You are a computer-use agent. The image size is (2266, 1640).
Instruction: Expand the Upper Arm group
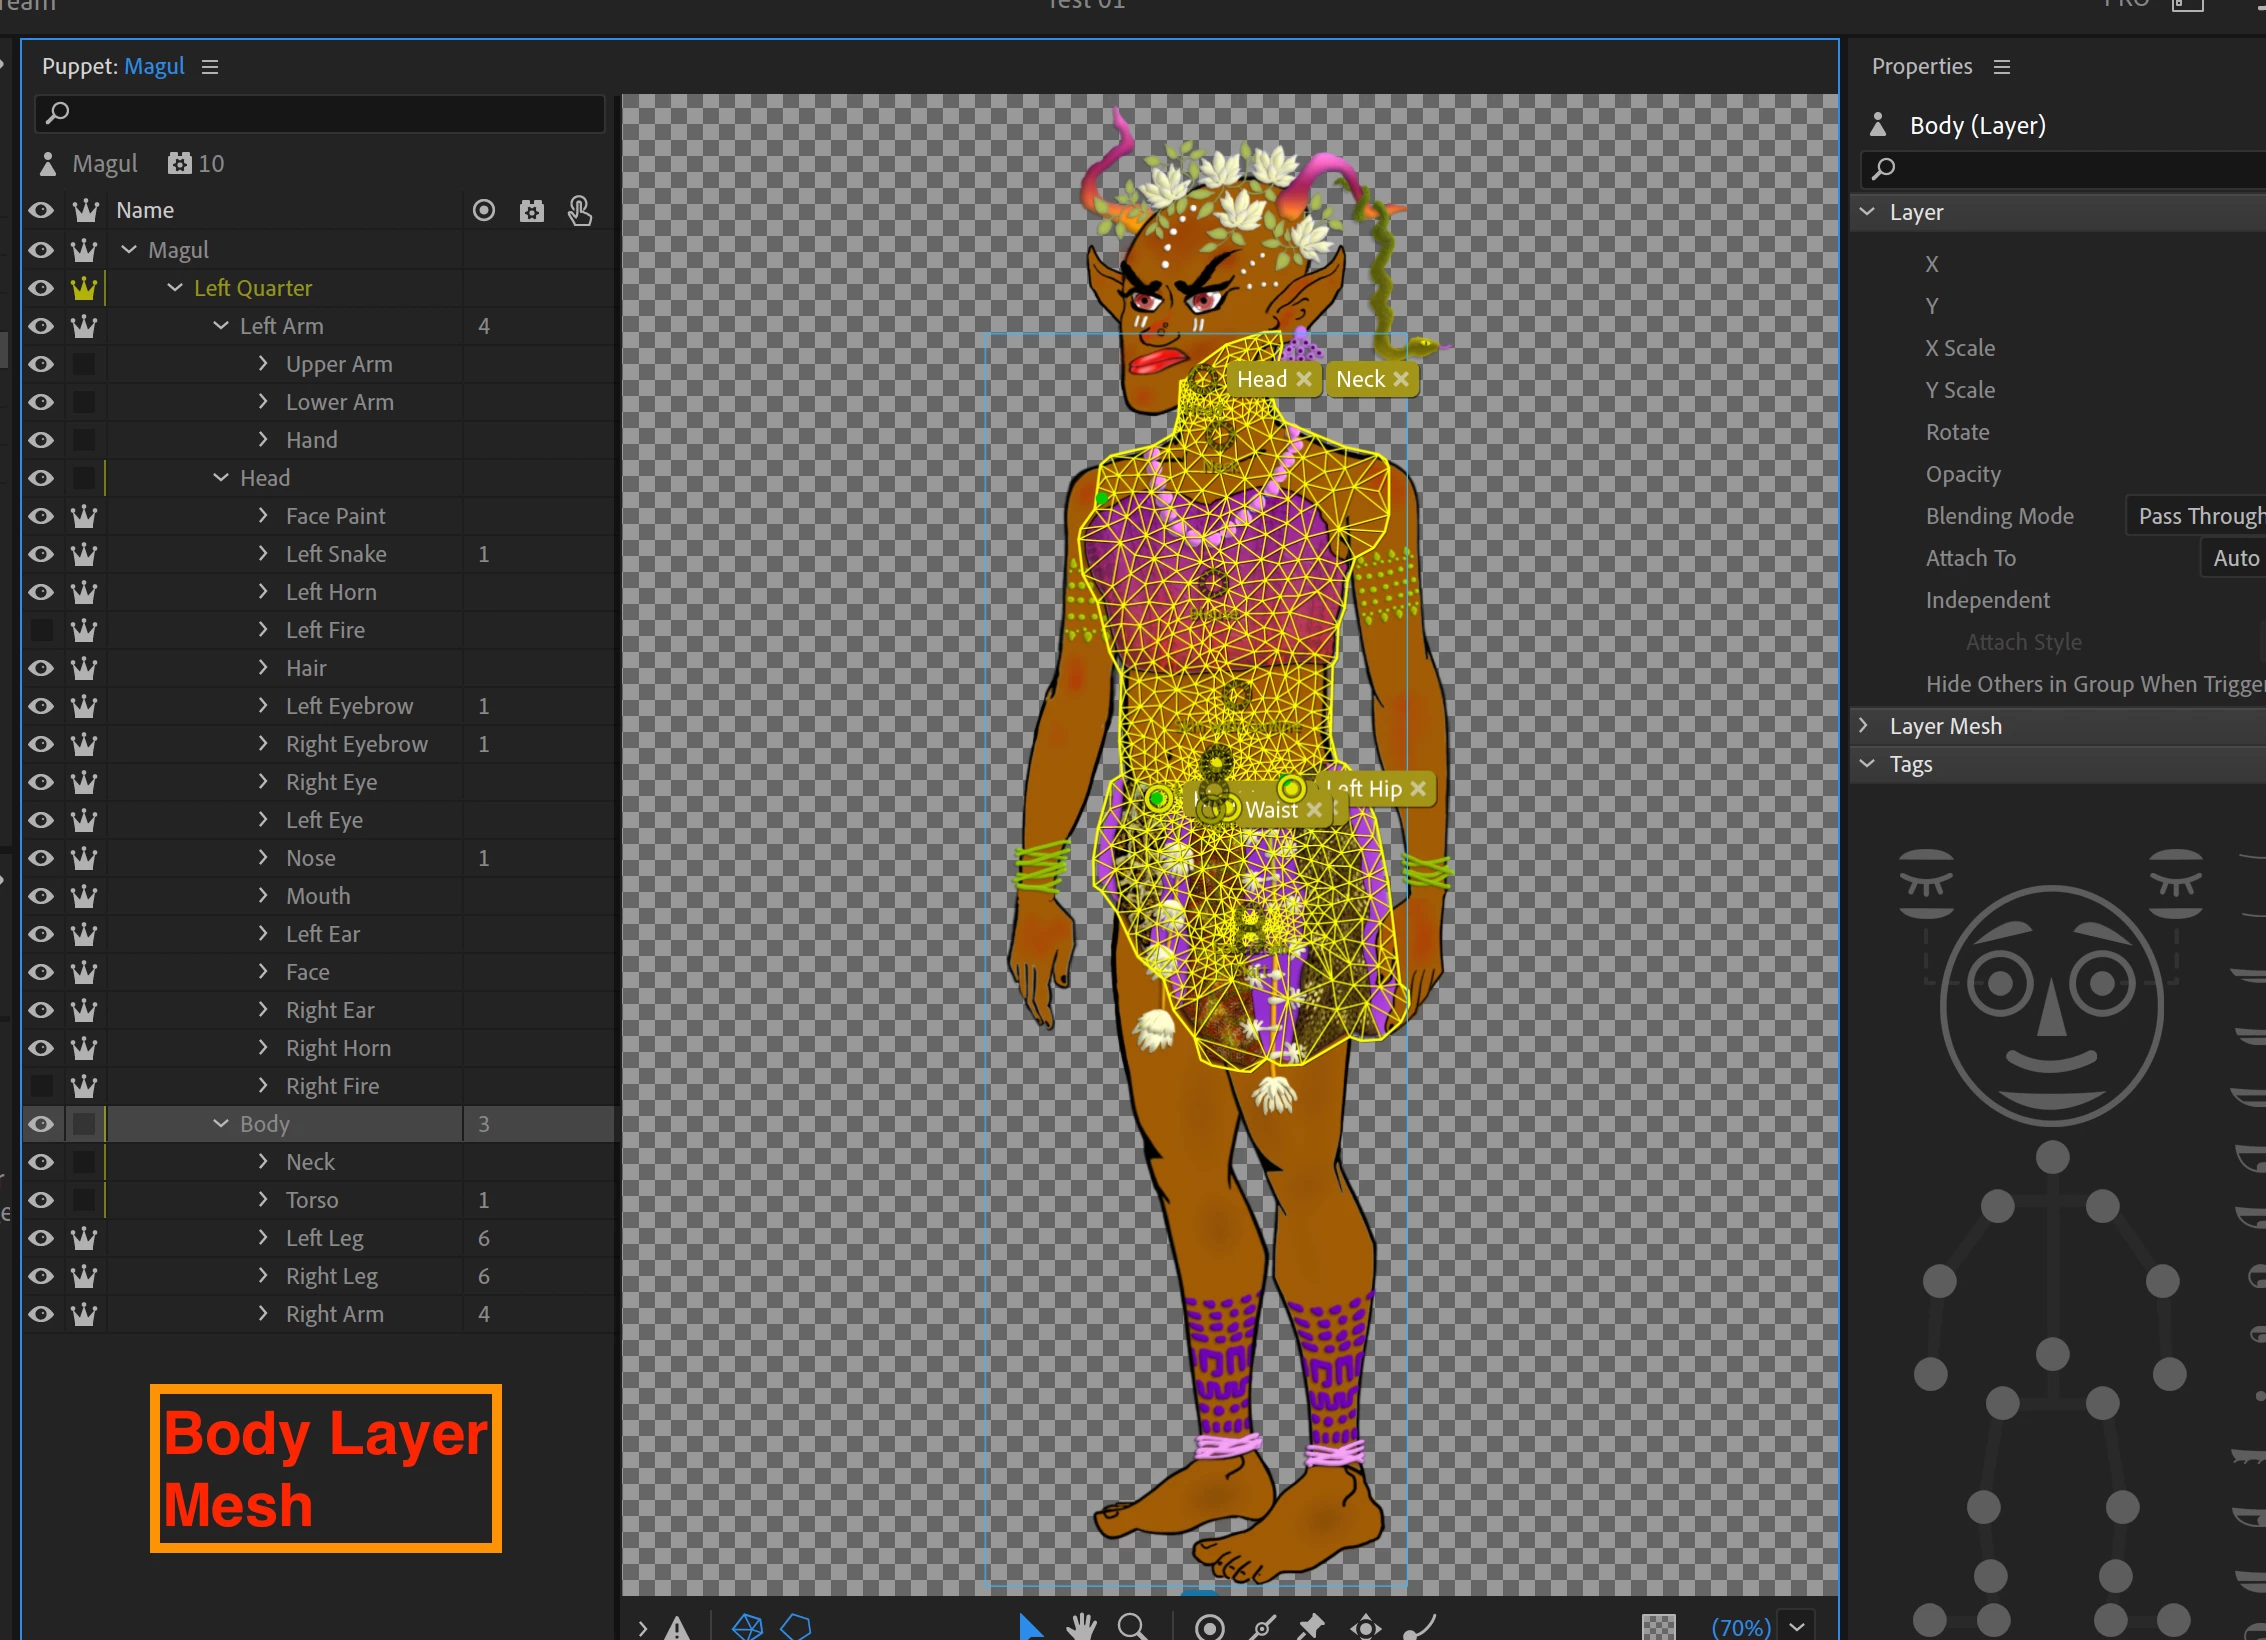[263, 364]
